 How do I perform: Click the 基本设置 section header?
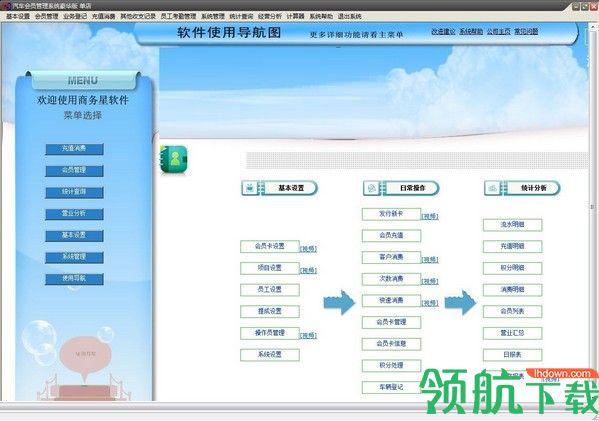pos(280,188)
